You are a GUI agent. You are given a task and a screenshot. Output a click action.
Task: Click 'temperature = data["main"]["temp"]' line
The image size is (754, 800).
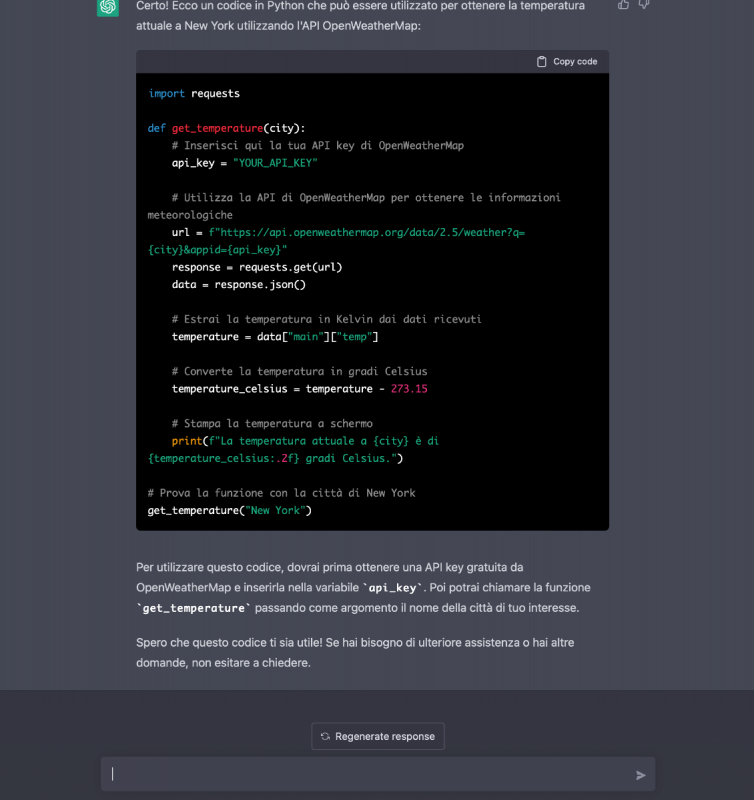(275, 337)
